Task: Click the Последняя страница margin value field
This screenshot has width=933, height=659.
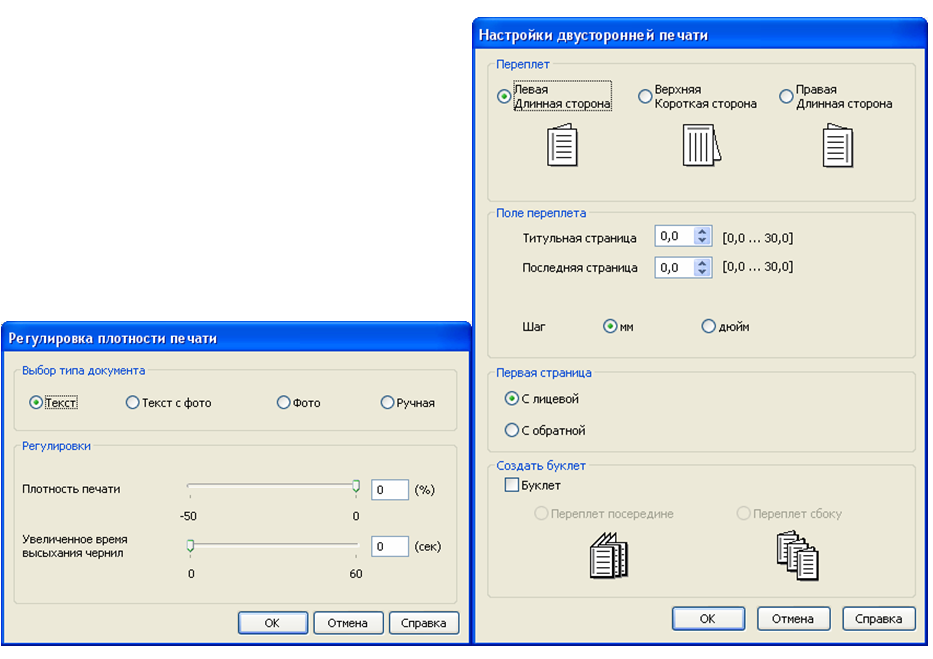Action: point(675,268)
